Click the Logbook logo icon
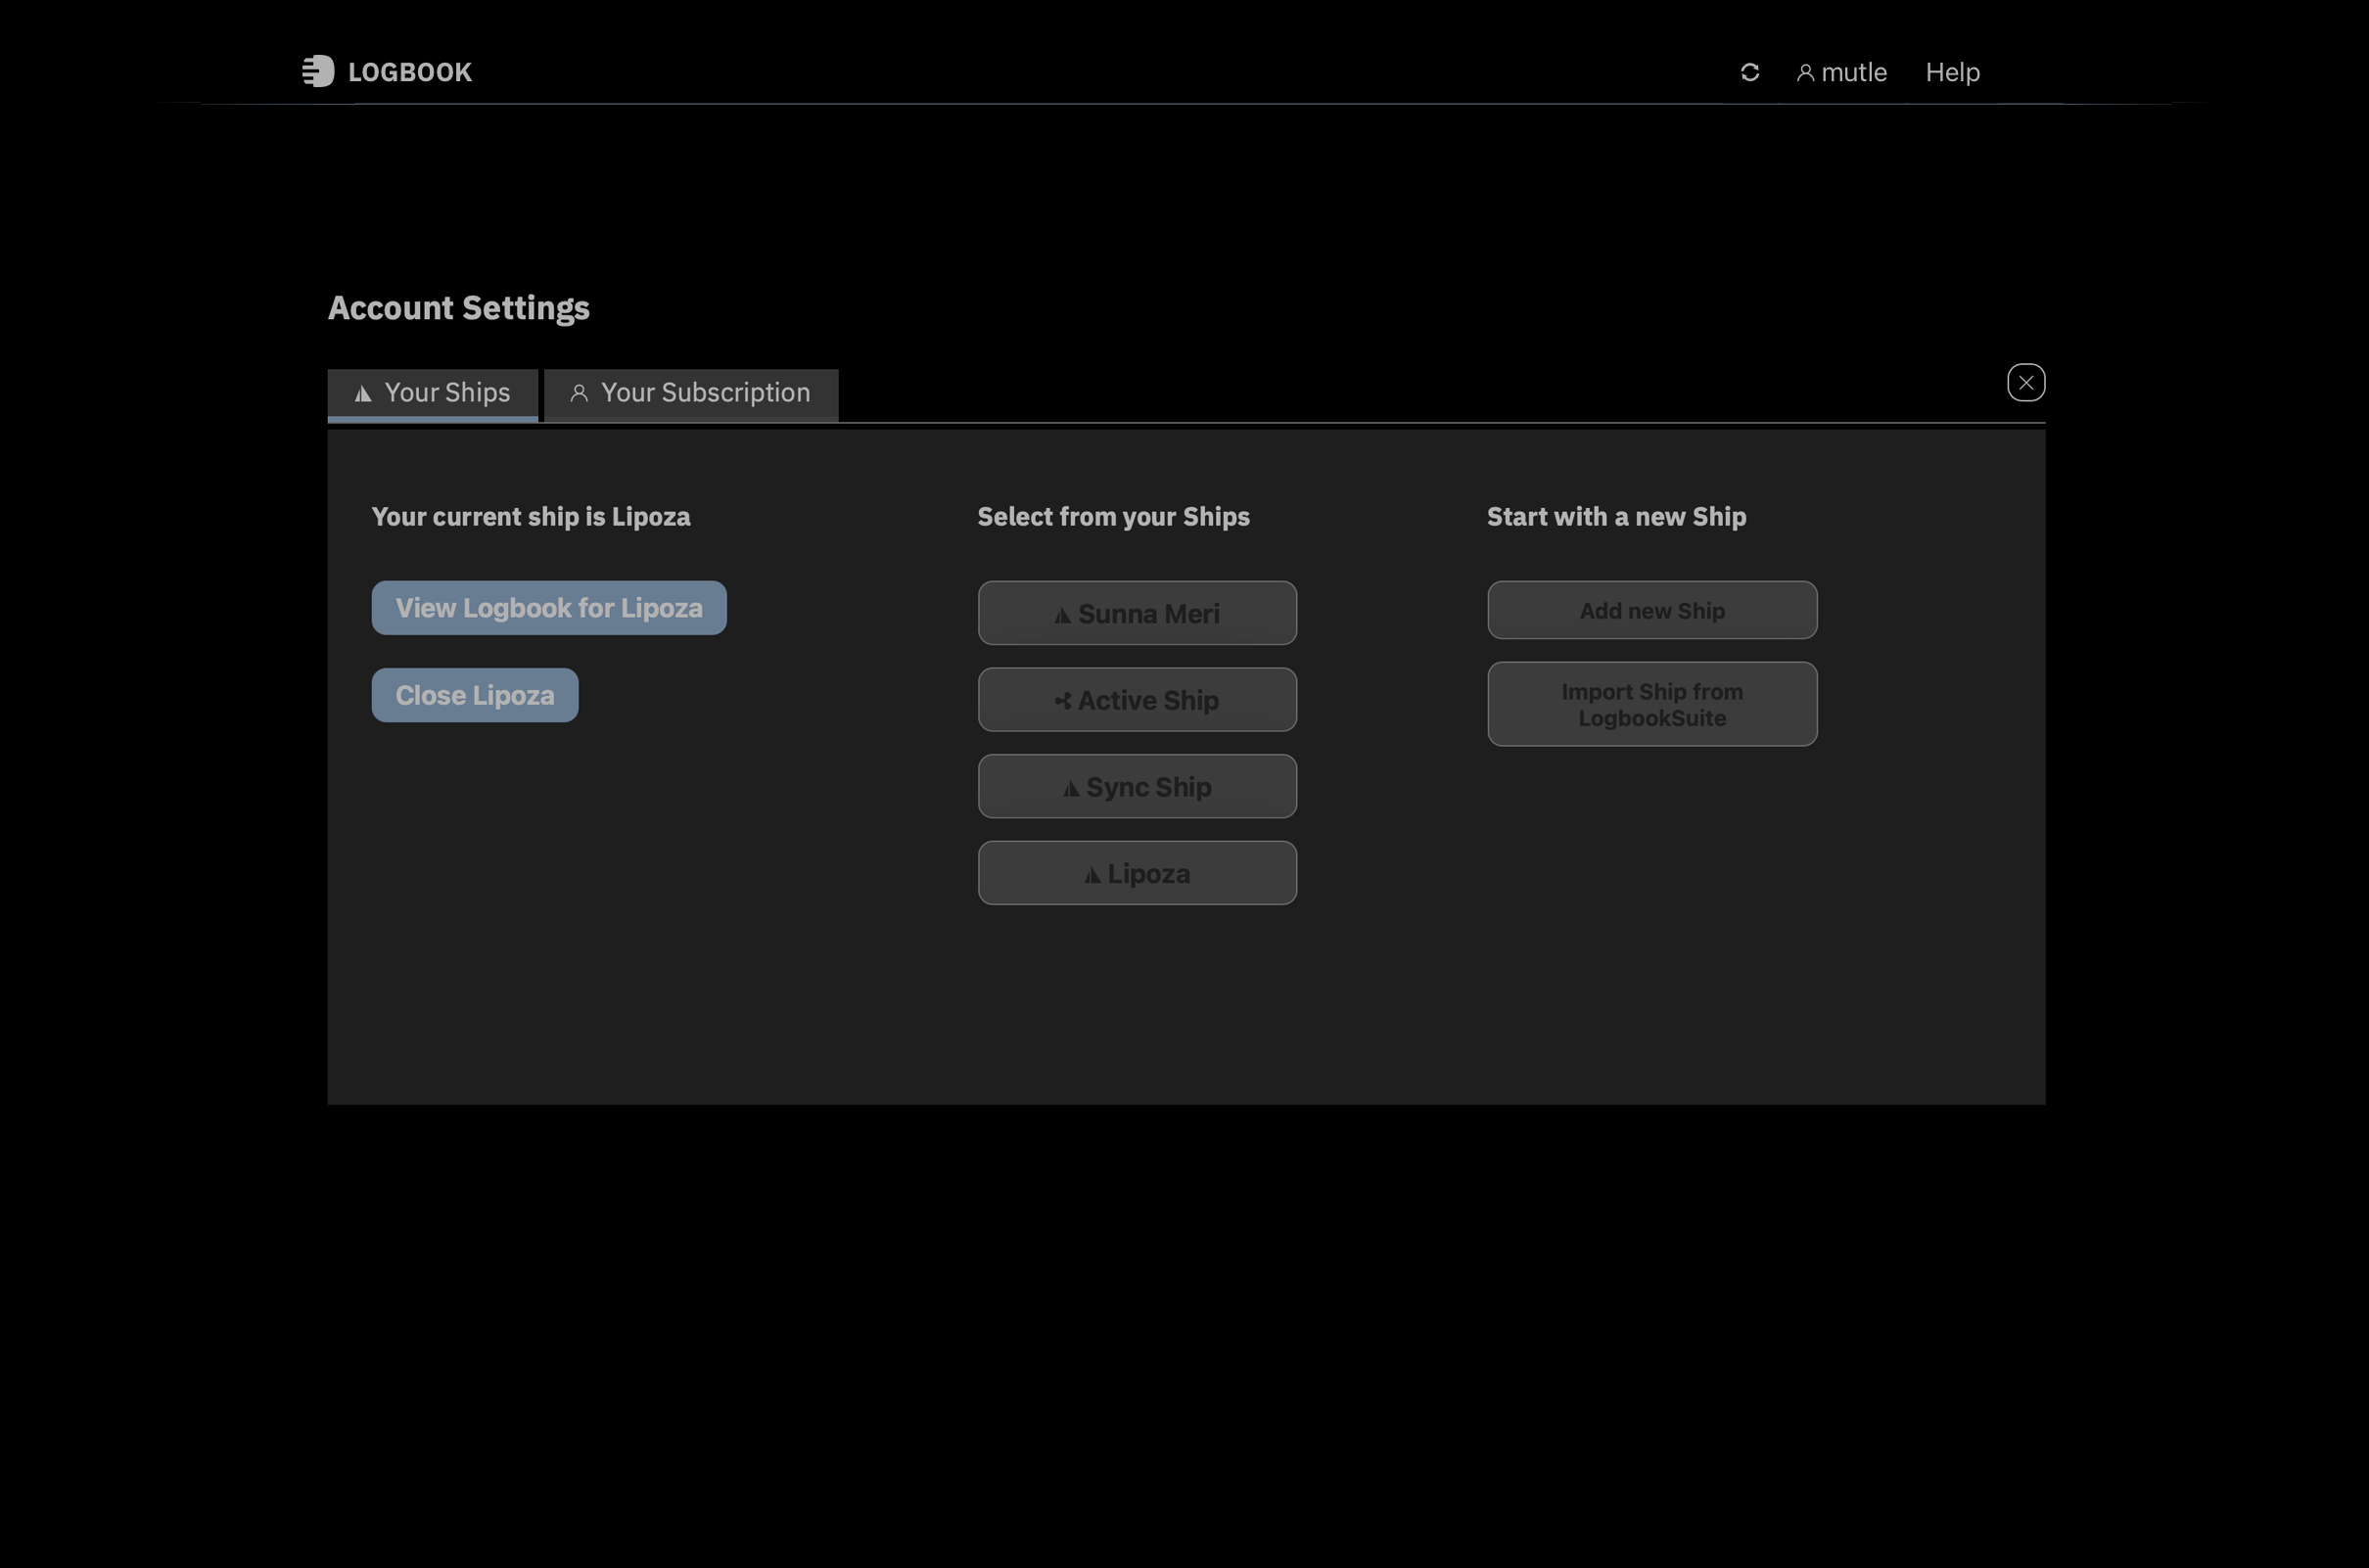The height and width of the screenshot is (1568, 2369). [318, 71]
